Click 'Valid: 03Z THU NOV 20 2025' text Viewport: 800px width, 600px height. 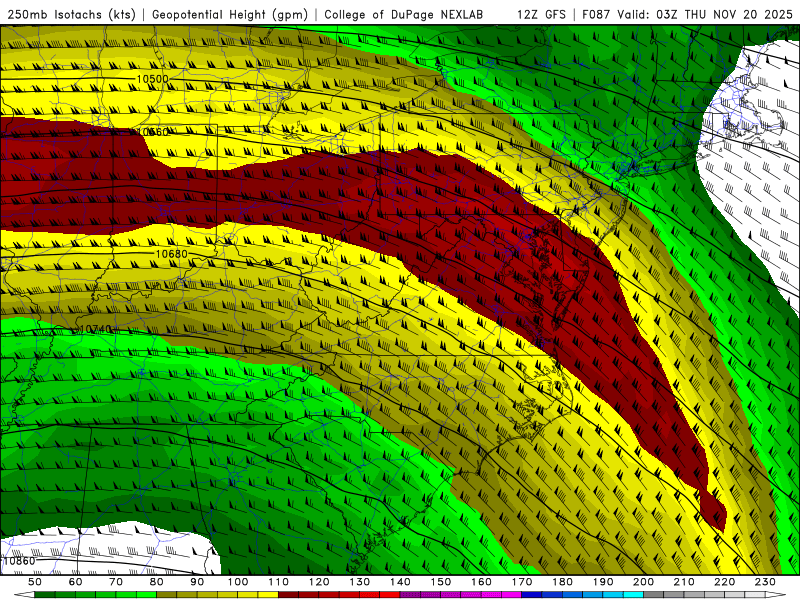[x=705, y=14]
